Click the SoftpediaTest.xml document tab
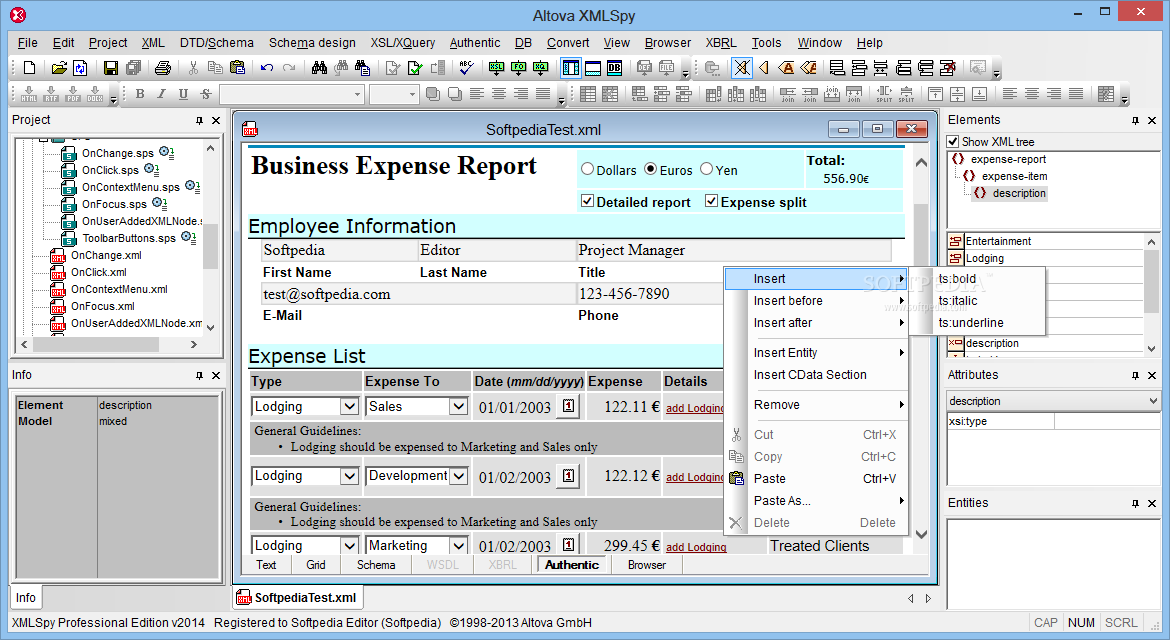Image resolution: width=1170 pixels, height=640 pixels. [x=297, y=597]
